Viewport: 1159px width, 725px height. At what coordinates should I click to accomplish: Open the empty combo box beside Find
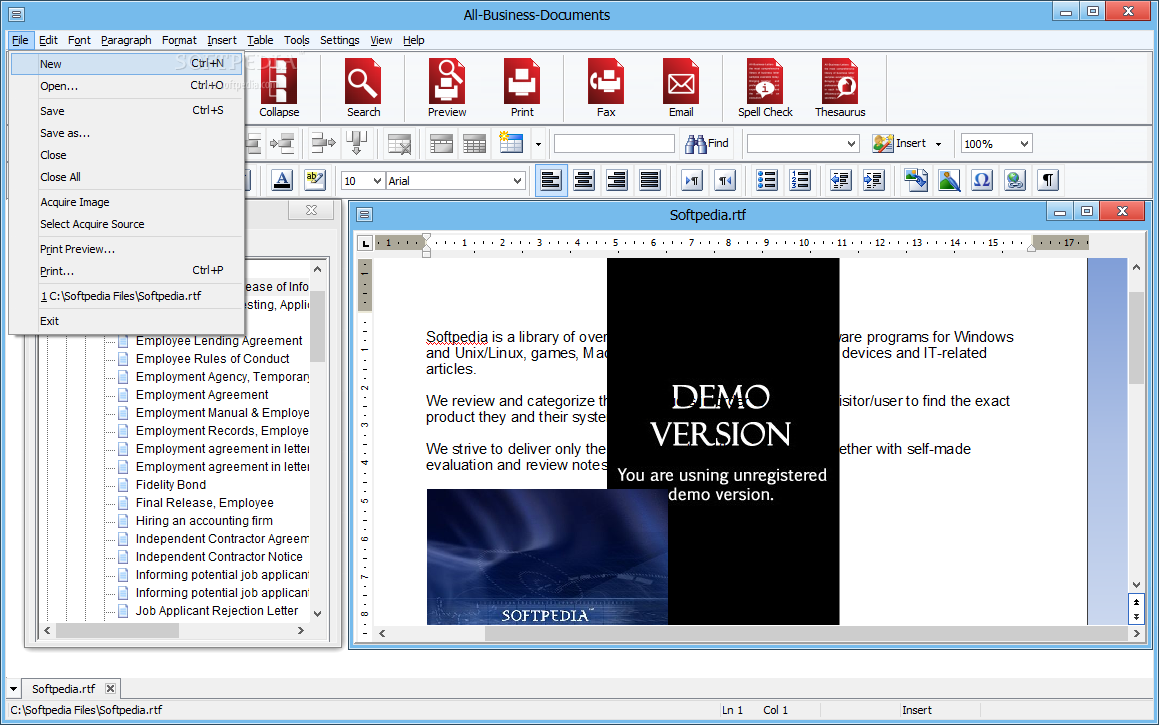click(803, 143)
